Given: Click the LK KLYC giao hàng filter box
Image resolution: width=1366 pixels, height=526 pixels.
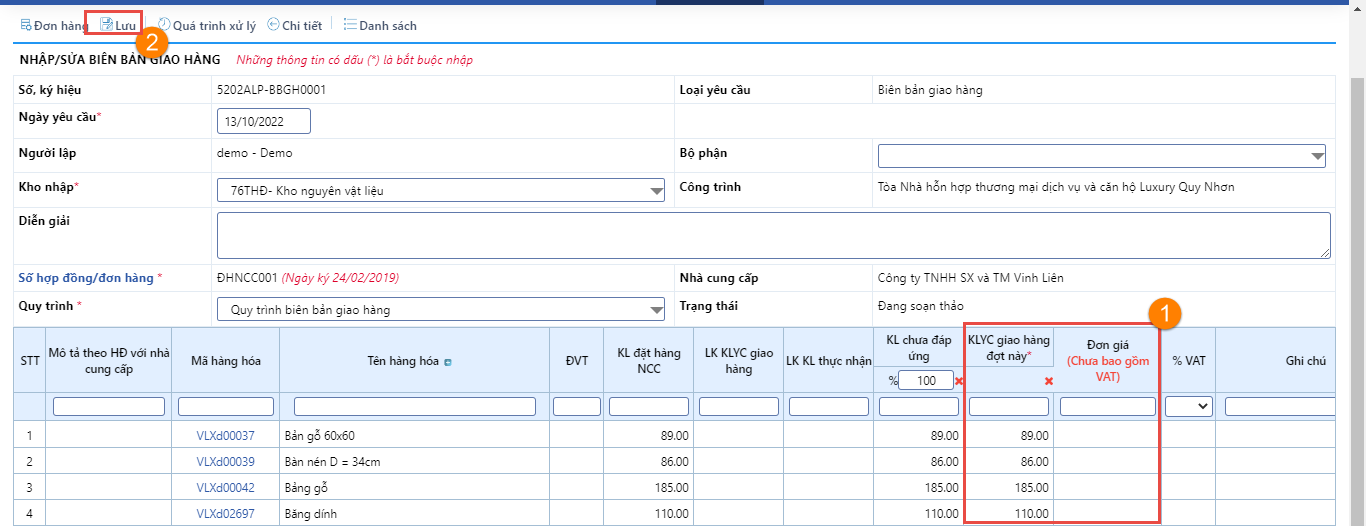Looking at the screenshot, I should click(739, 406).
